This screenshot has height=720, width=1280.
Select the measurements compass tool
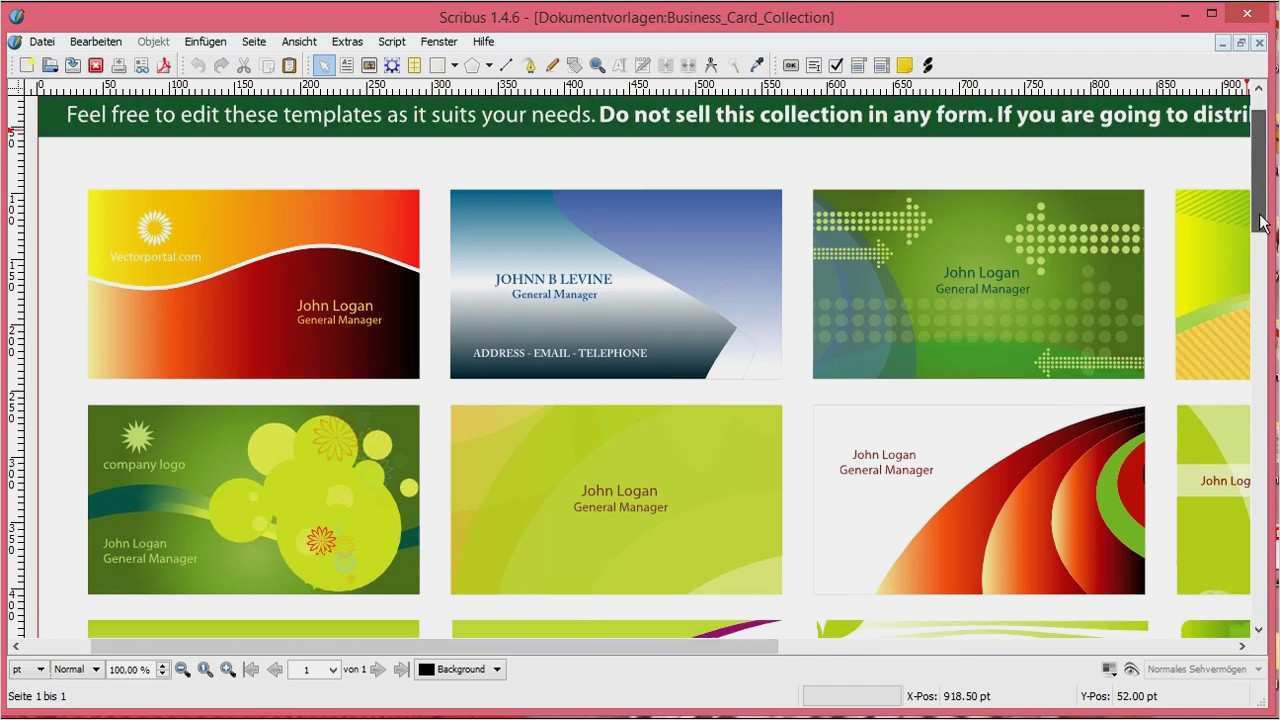click(x=711, y=65)
